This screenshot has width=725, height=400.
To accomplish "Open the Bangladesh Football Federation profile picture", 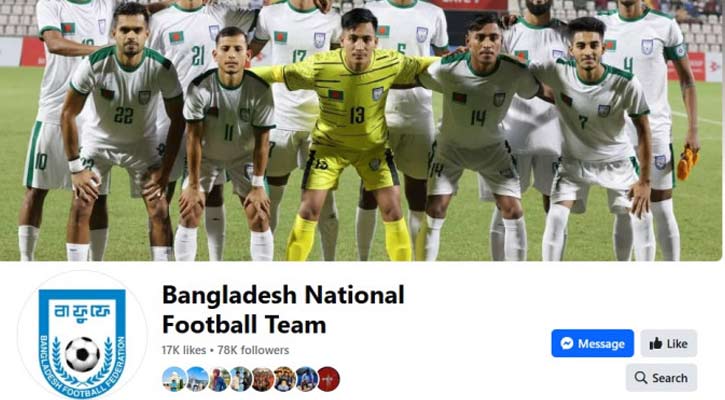I will 82,336.
